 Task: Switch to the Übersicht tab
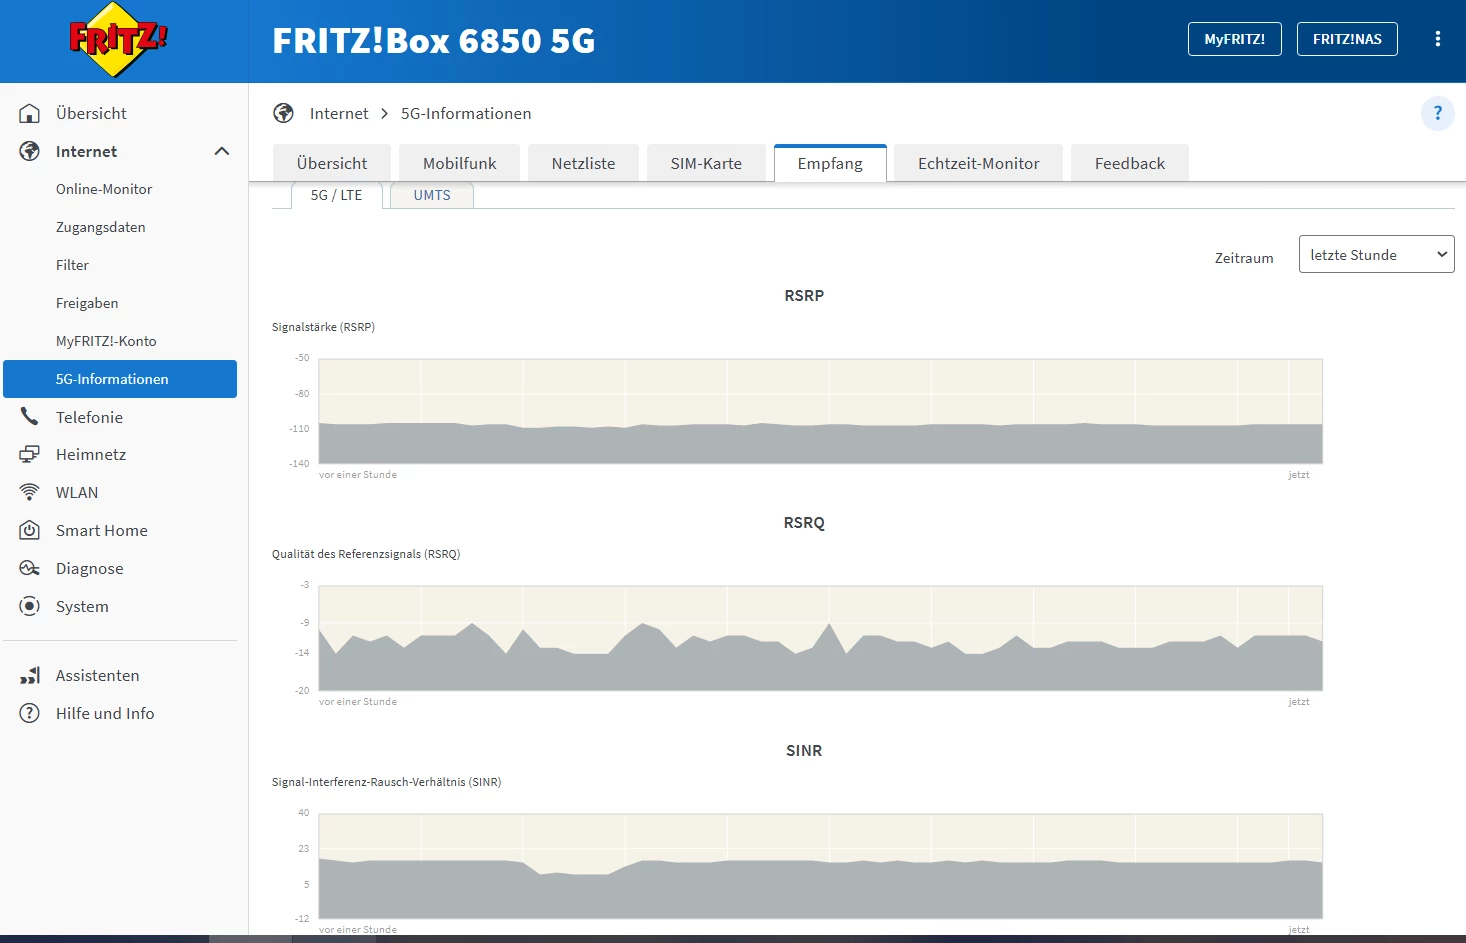[x=332, y=163]
